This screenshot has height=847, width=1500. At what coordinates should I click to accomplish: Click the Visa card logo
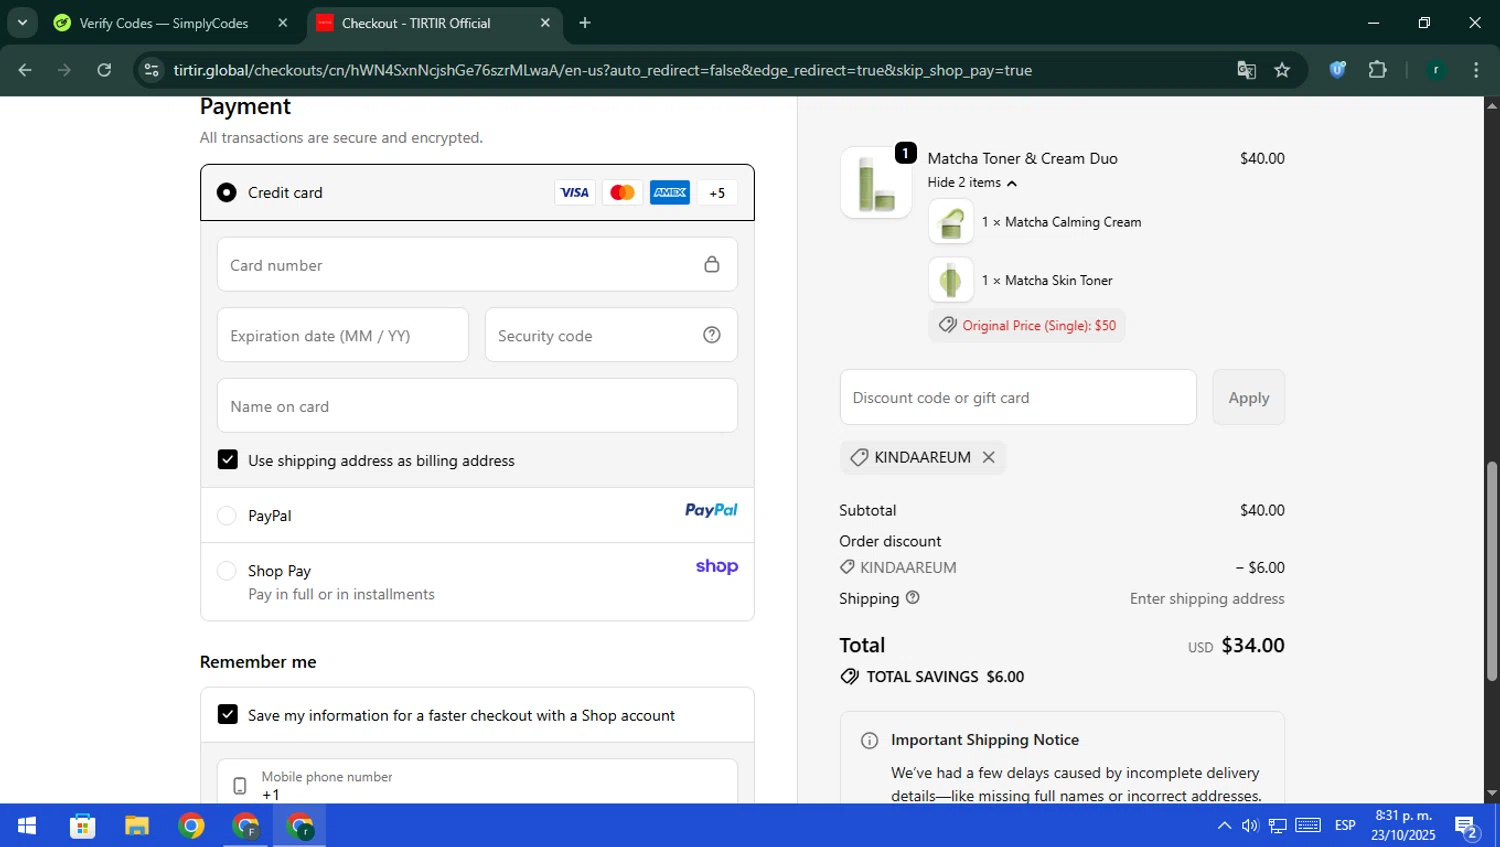574,193
